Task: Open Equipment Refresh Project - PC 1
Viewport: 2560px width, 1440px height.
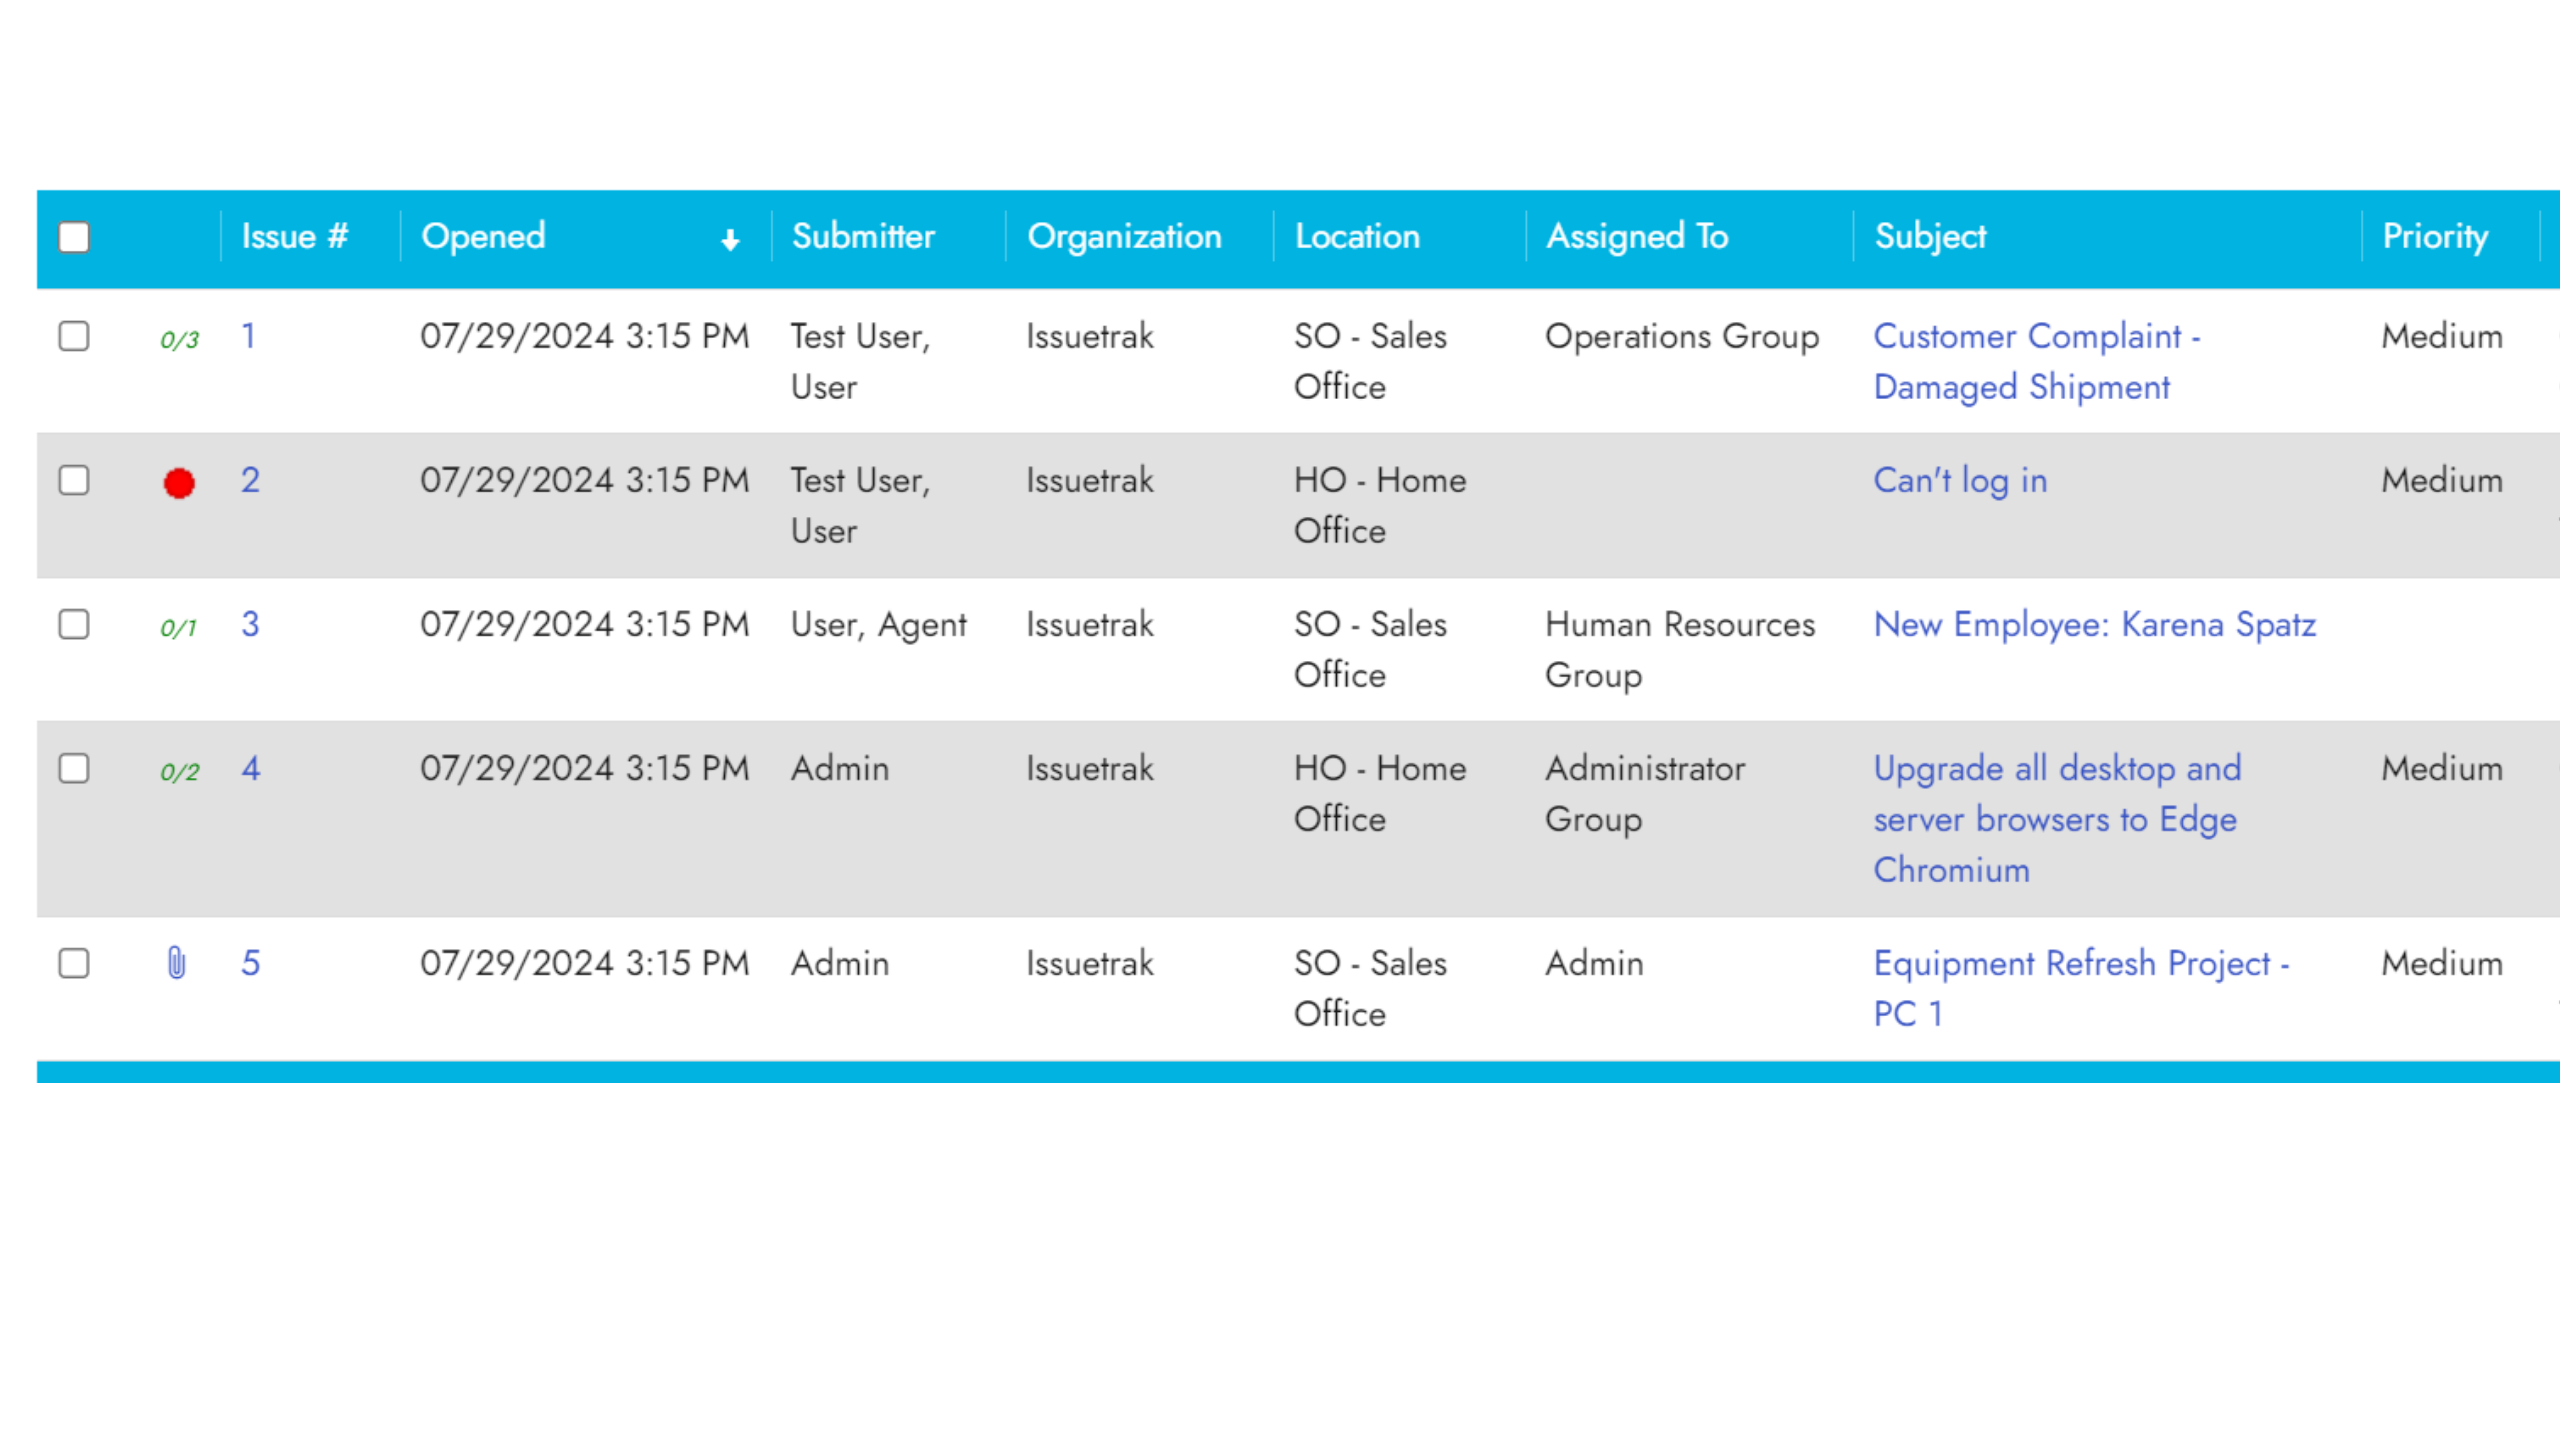Action: coord(2080,987)
